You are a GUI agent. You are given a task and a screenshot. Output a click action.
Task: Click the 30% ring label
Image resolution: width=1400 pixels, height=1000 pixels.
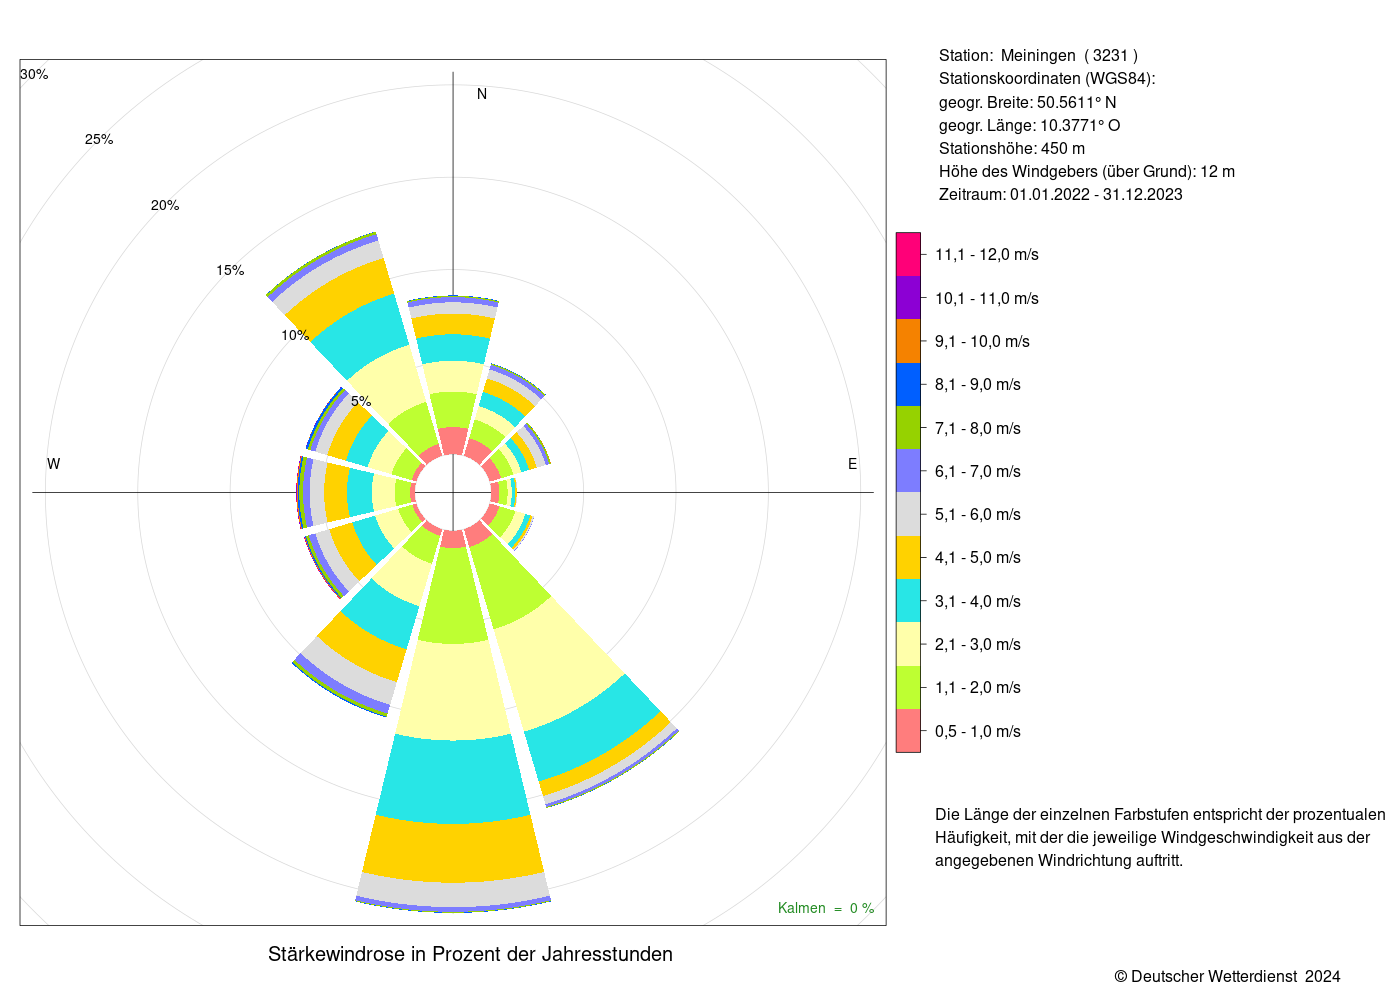[x=34, y=74]
